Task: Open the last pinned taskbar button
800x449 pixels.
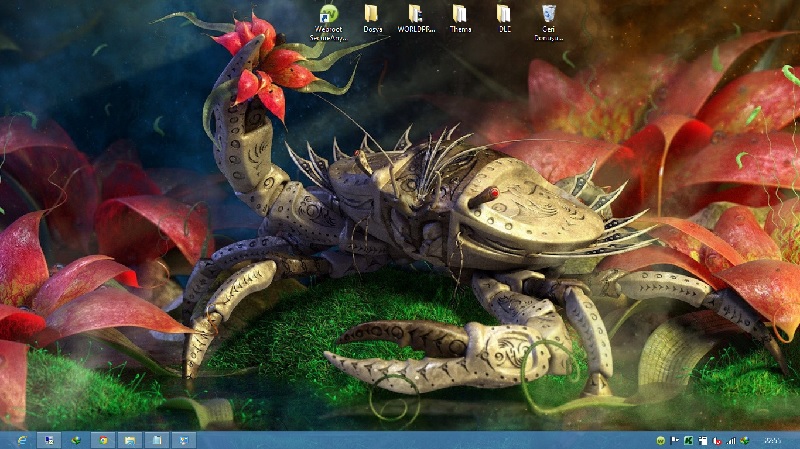Action: (x=183, y=440)
